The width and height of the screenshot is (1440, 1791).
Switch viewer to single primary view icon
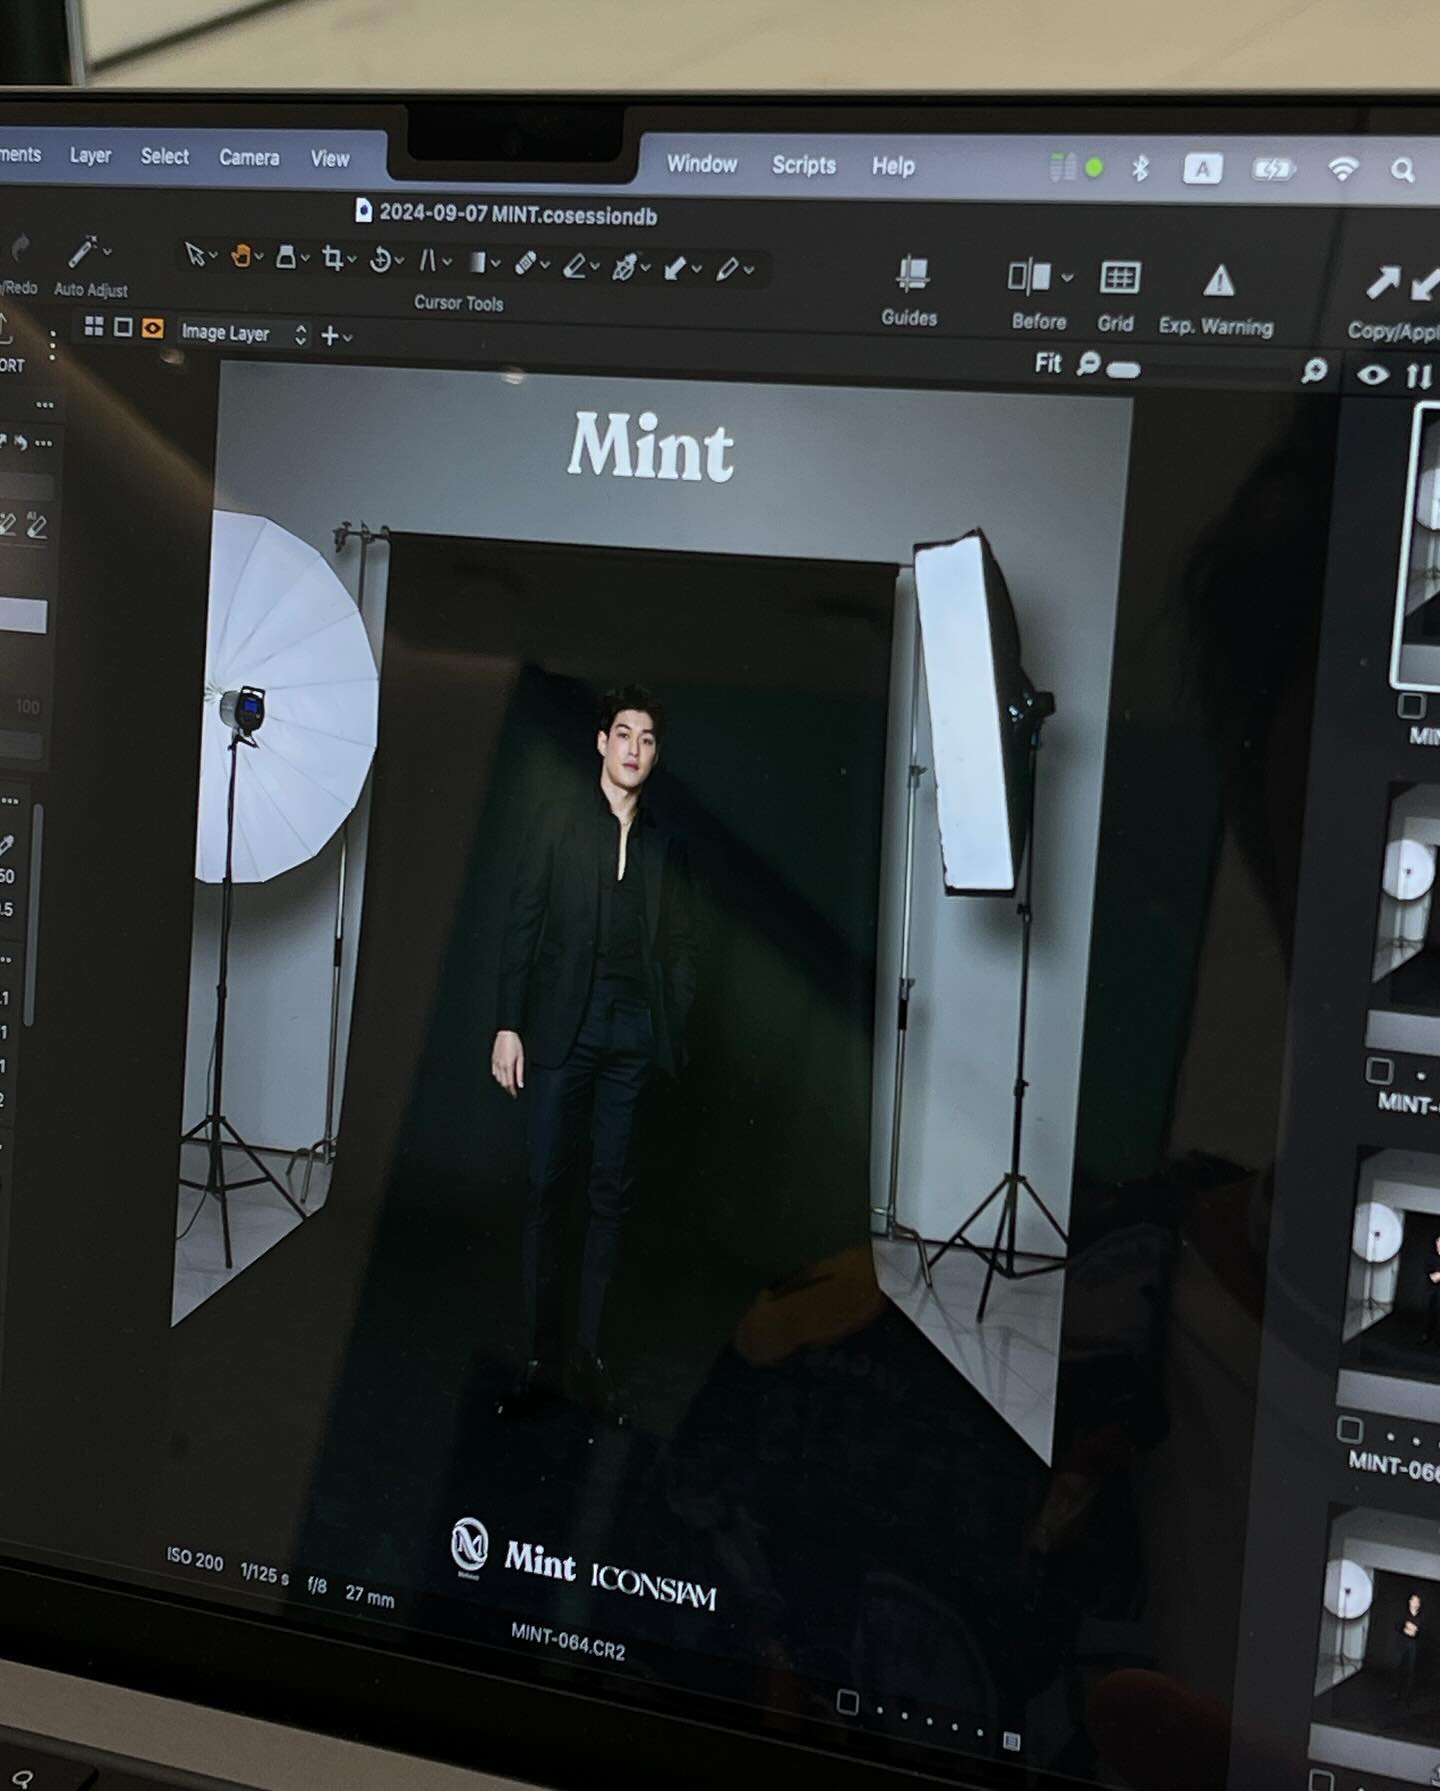tap(123, 327)
